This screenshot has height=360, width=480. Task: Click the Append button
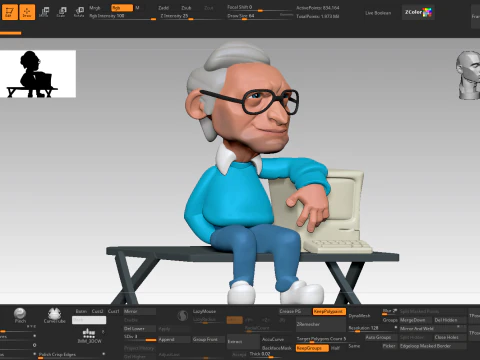coord(174,339)
